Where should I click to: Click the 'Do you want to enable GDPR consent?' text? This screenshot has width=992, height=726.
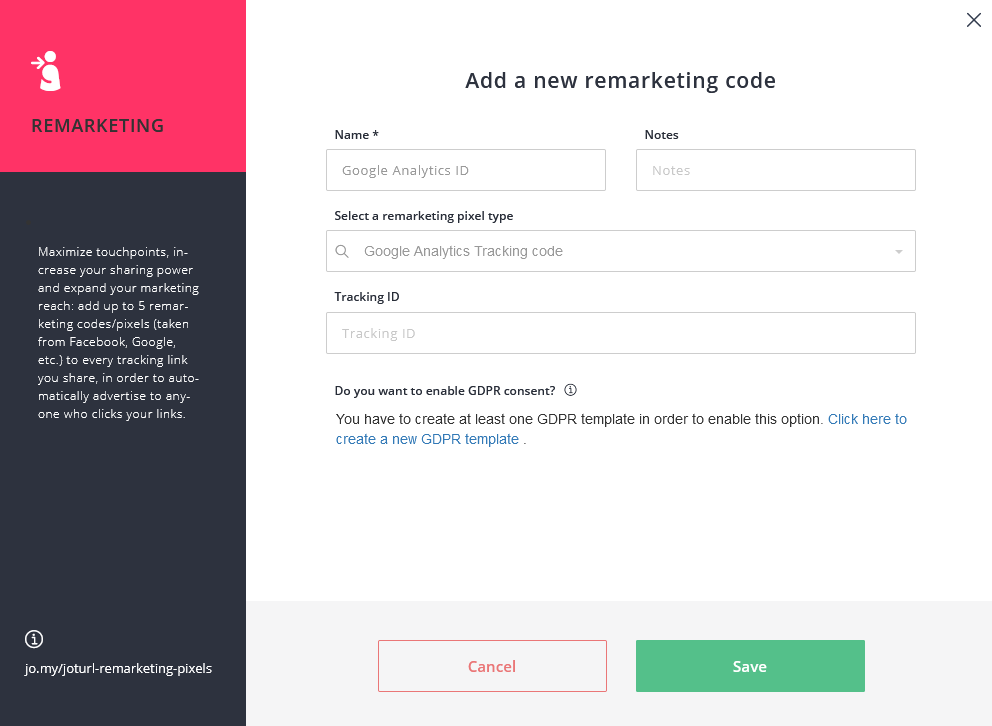(445, 391)
